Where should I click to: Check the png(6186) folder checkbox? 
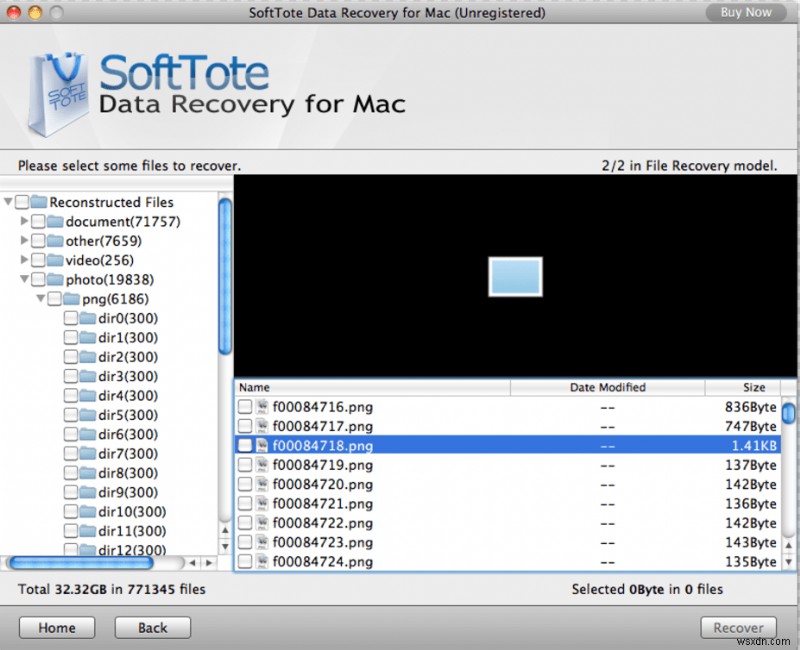[x=55, y=299]
